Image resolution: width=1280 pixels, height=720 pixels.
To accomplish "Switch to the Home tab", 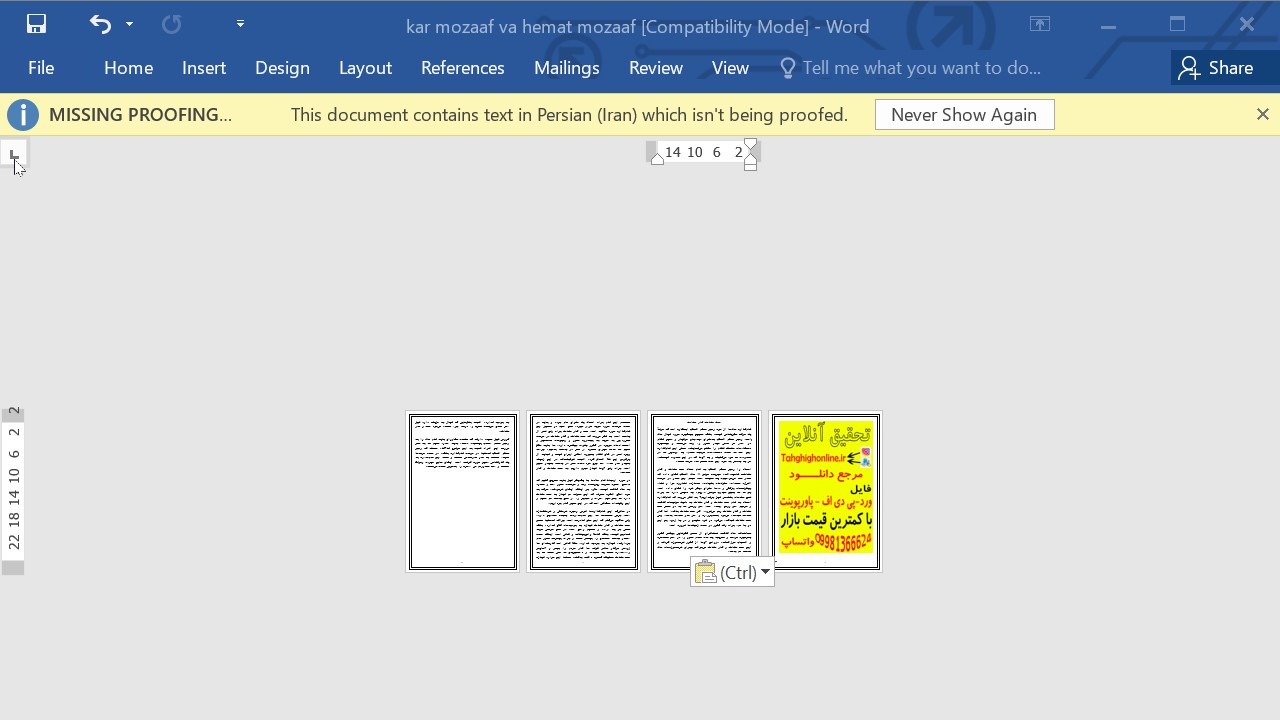I will pyautogui.click(x=128, y=68).
